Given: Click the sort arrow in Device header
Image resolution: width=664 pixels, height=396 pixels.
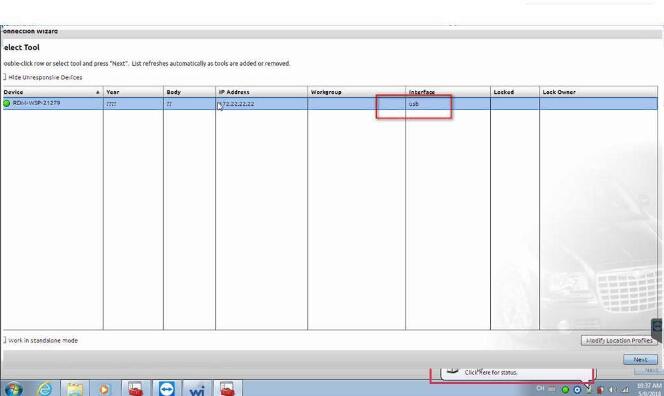Looking at the screenshot, I should pyautogui.click(x=98, y=92).
